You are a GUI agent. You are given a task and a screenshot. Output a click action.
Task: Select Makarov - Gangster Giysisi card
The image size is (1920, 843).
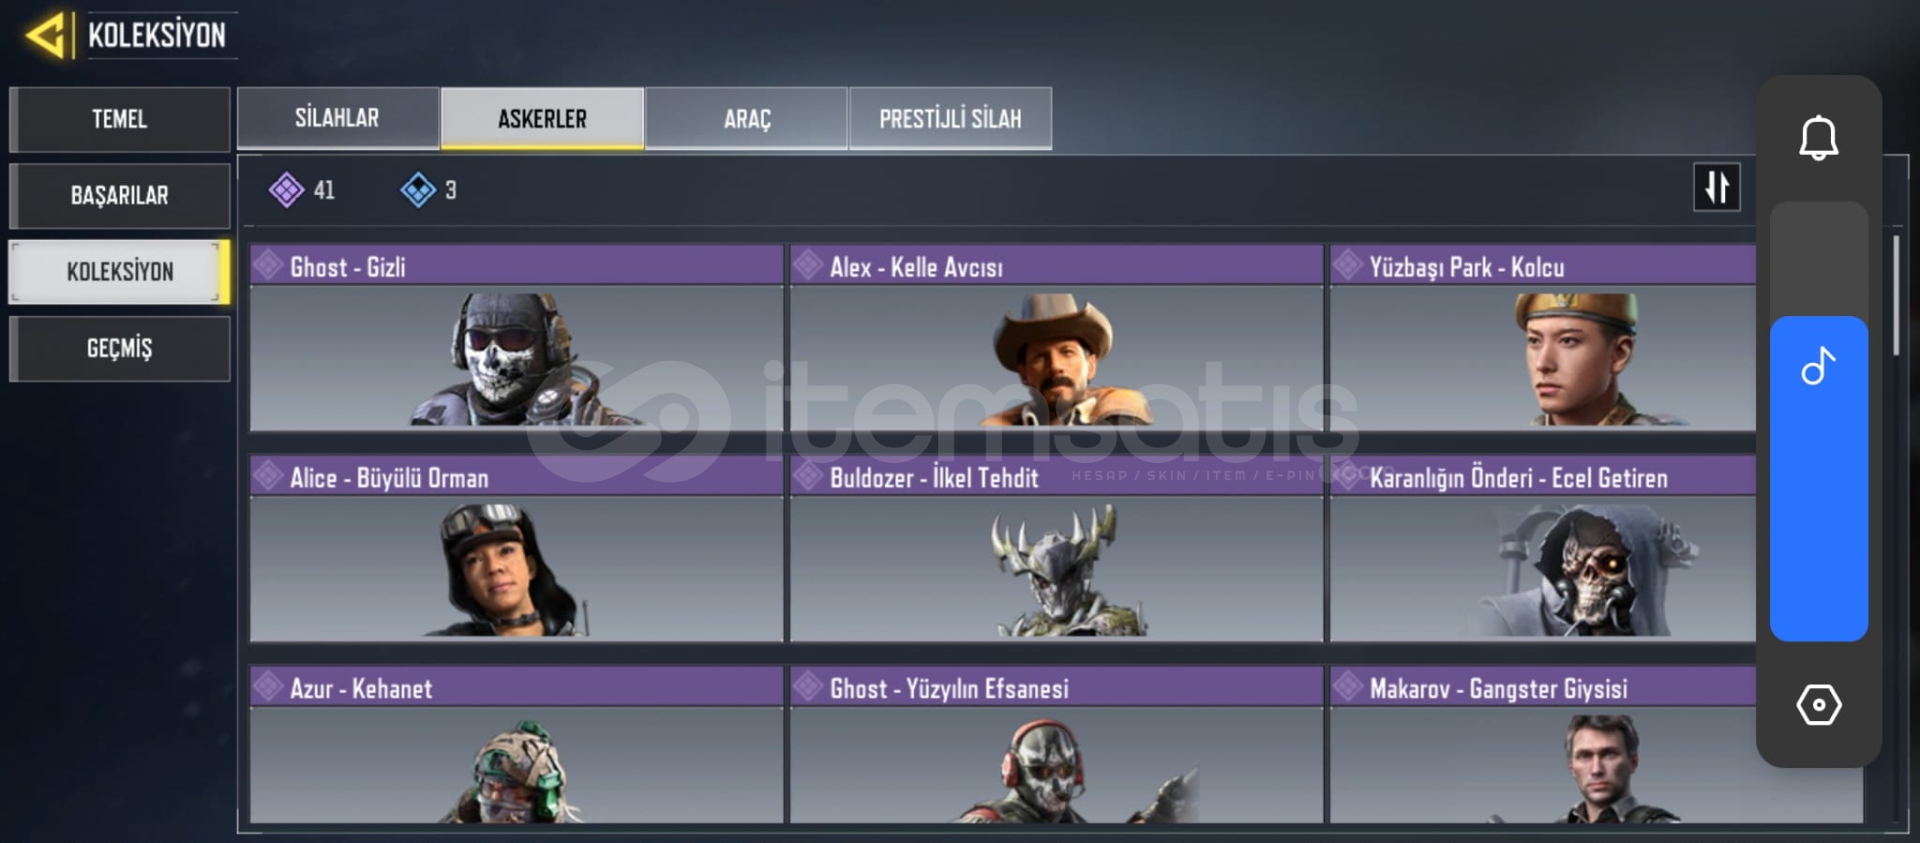coord(1596,745)
